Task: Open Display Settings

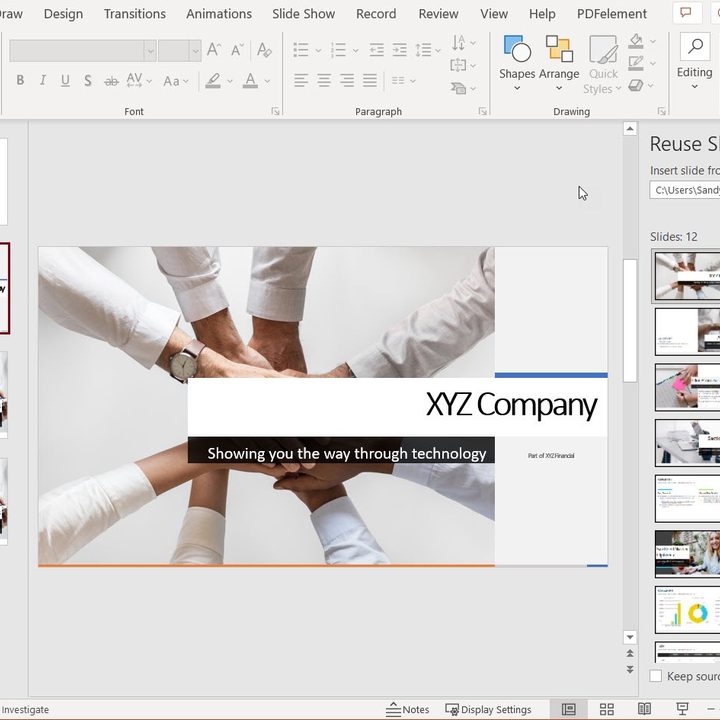Action: pyautogui.click(x=489, y=709)
